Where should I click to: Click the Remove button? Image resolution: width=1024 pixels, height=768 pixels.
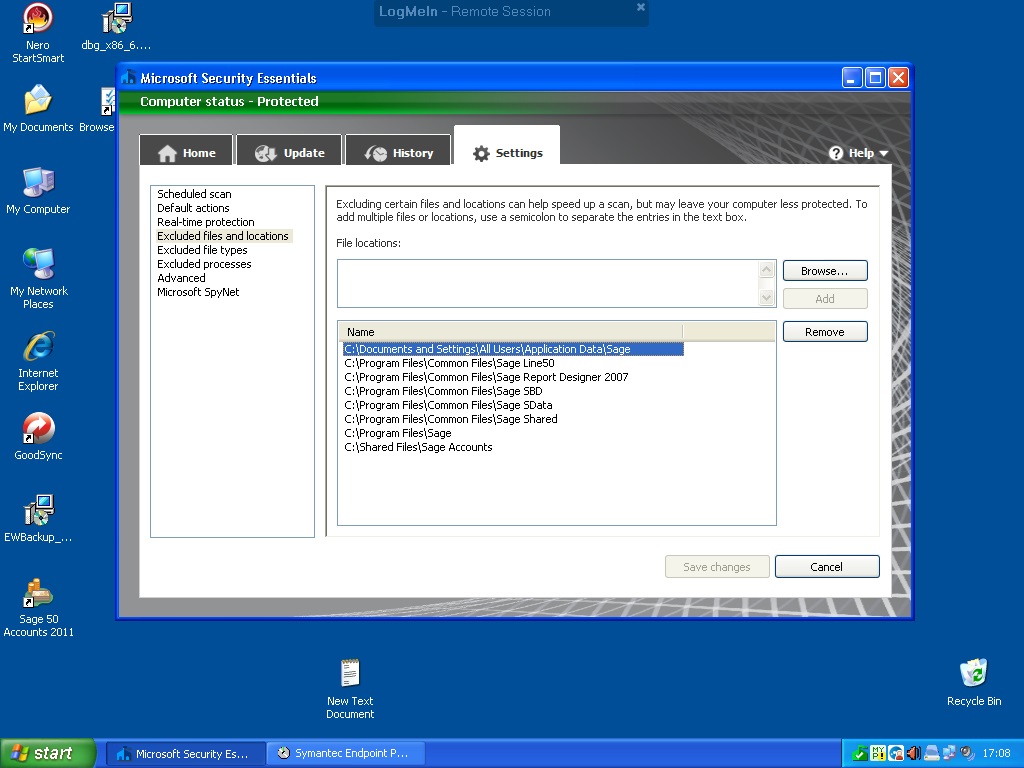click(825, 332)
